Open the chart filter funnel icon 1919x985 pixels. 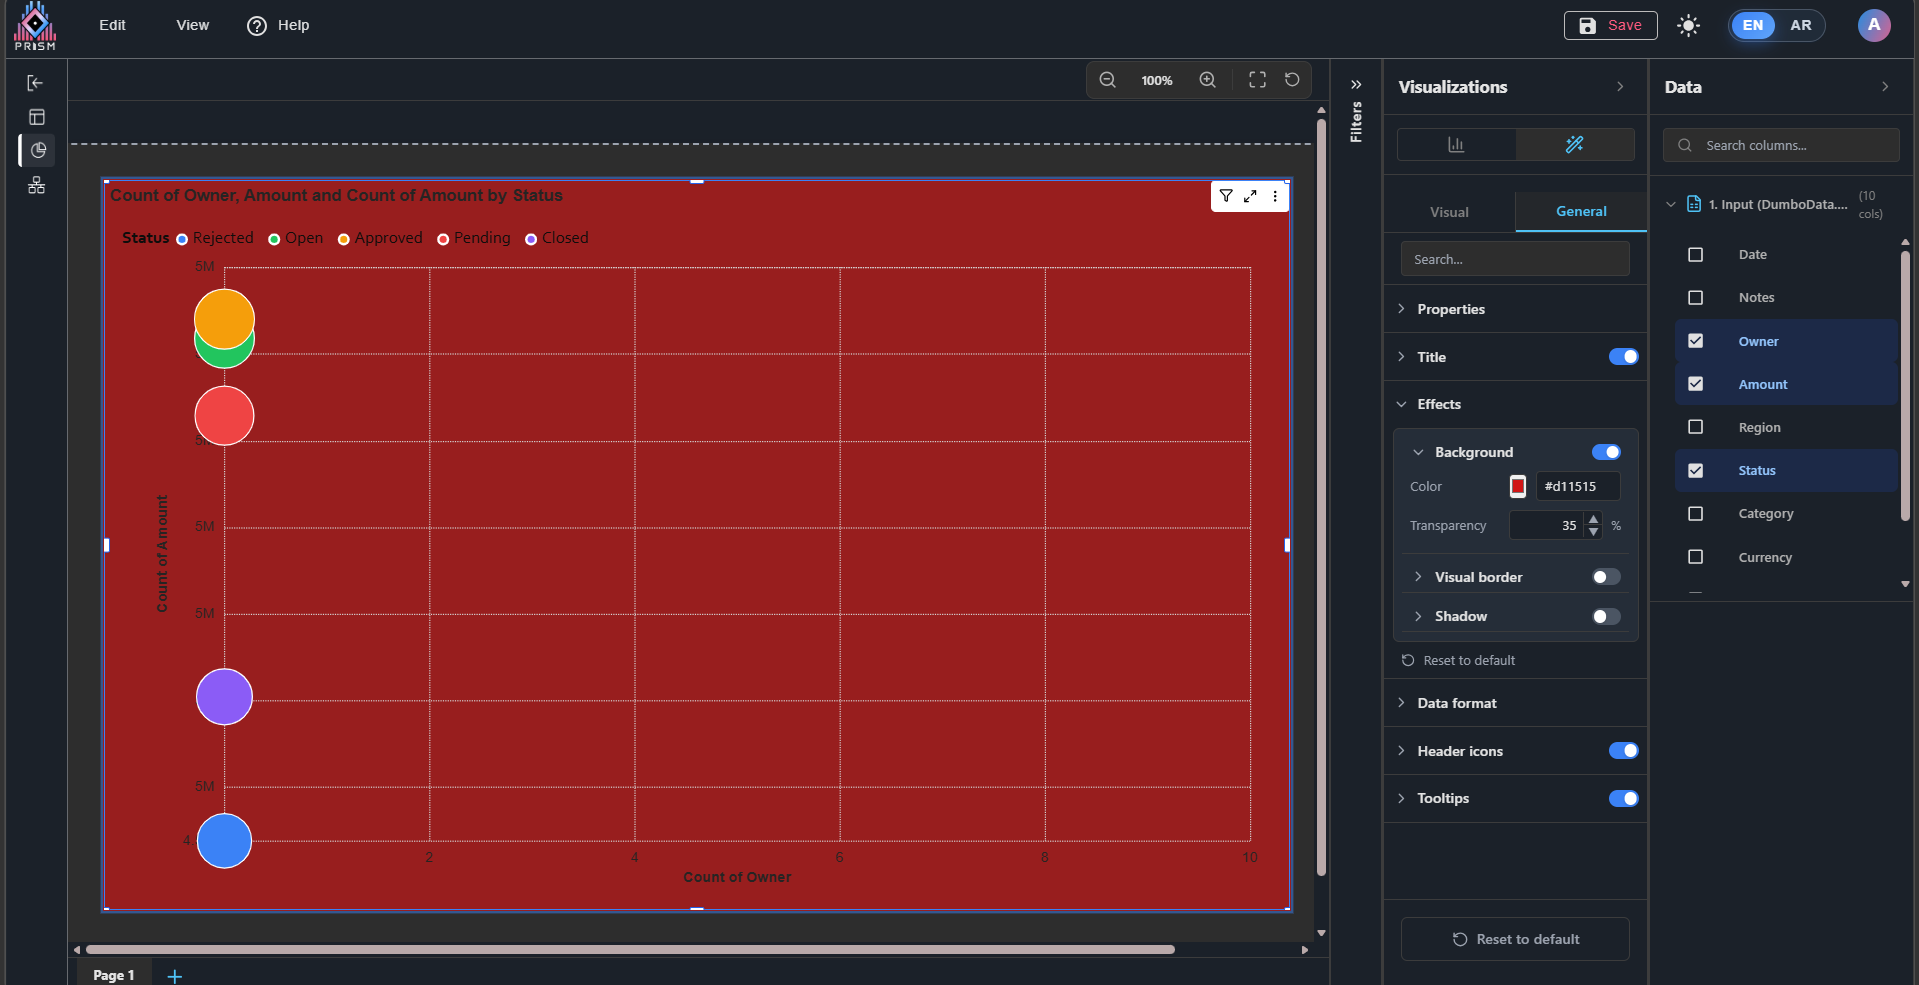click(1226, 196)
